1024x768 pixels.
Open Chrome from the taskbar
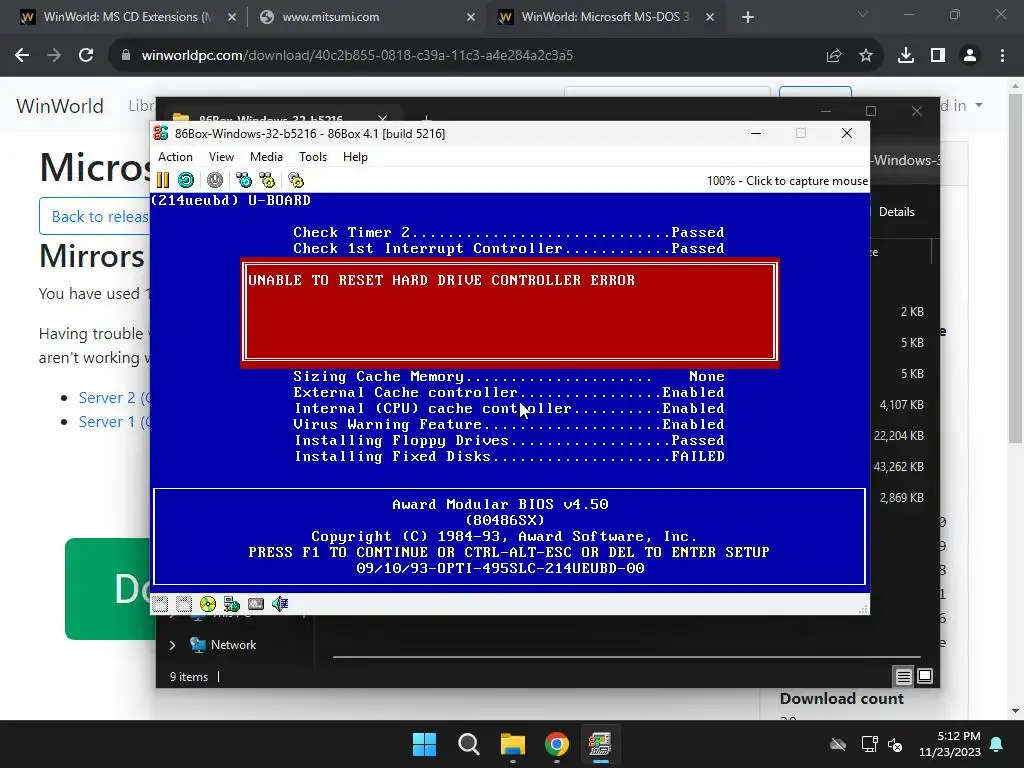557,744
